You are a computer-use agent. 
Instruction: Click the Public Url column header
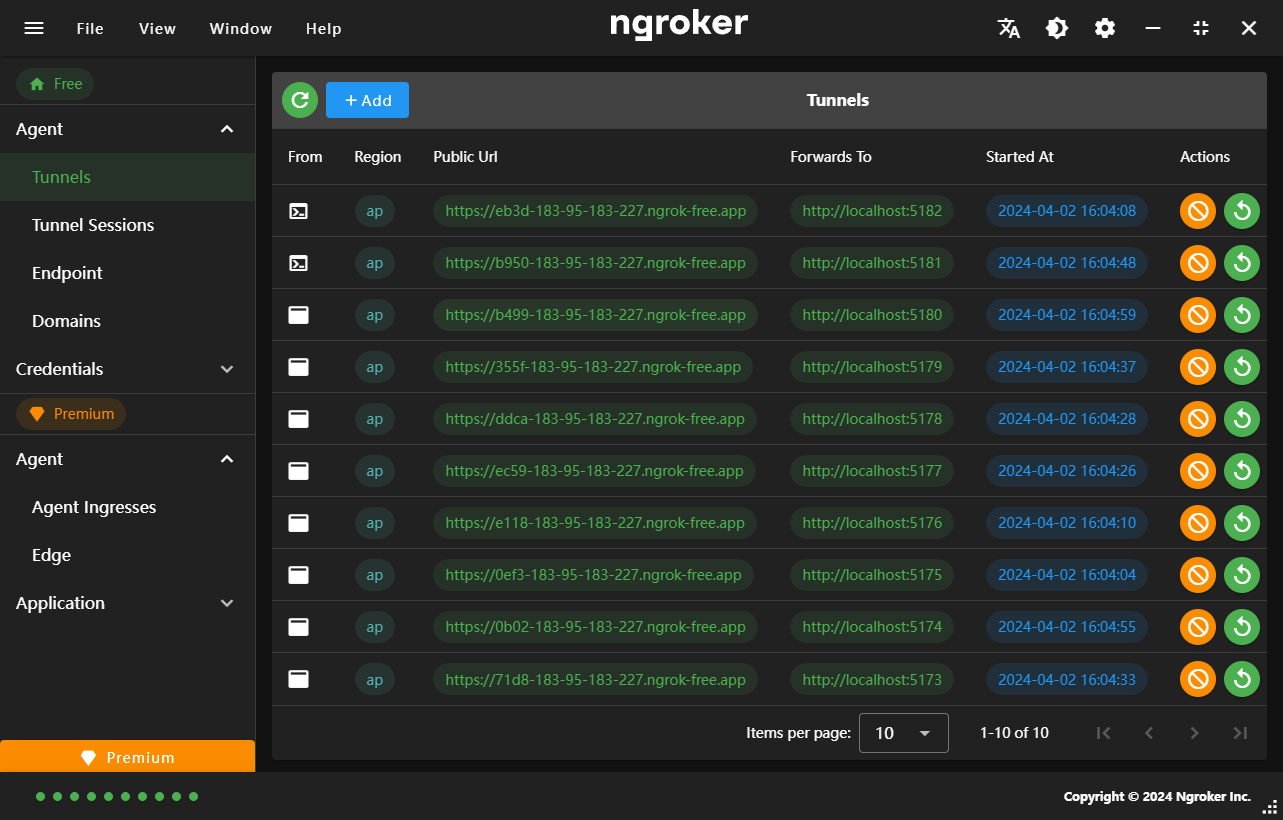(465, 157)
